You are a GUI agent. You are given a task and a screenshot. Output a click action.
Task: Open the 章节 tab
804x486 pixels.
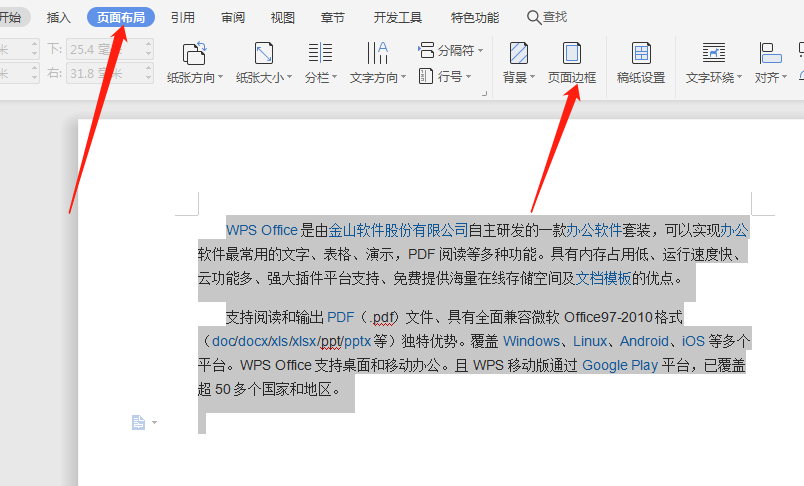(x=333, y=17)
